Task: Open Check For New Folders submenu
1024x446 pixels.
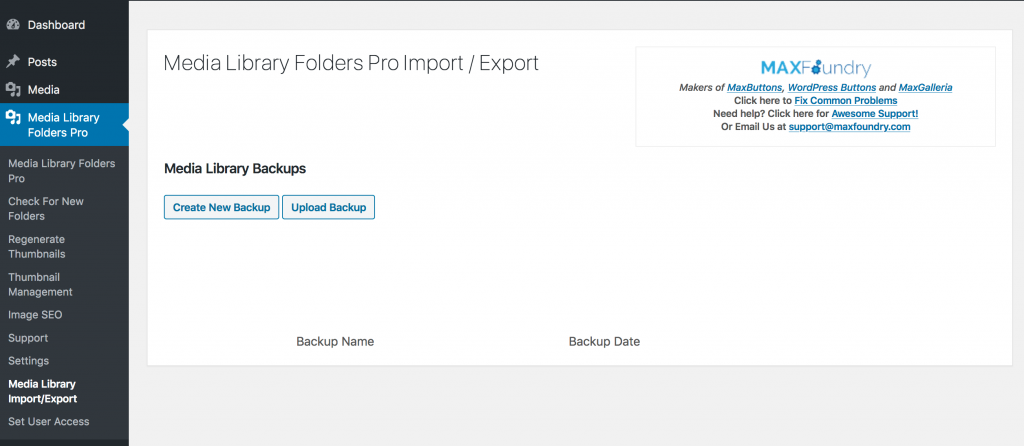Action: pos(46,209)
